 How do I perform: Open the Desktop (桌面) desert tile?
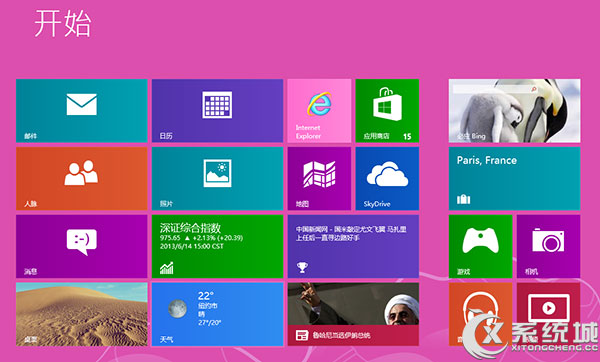82,314
